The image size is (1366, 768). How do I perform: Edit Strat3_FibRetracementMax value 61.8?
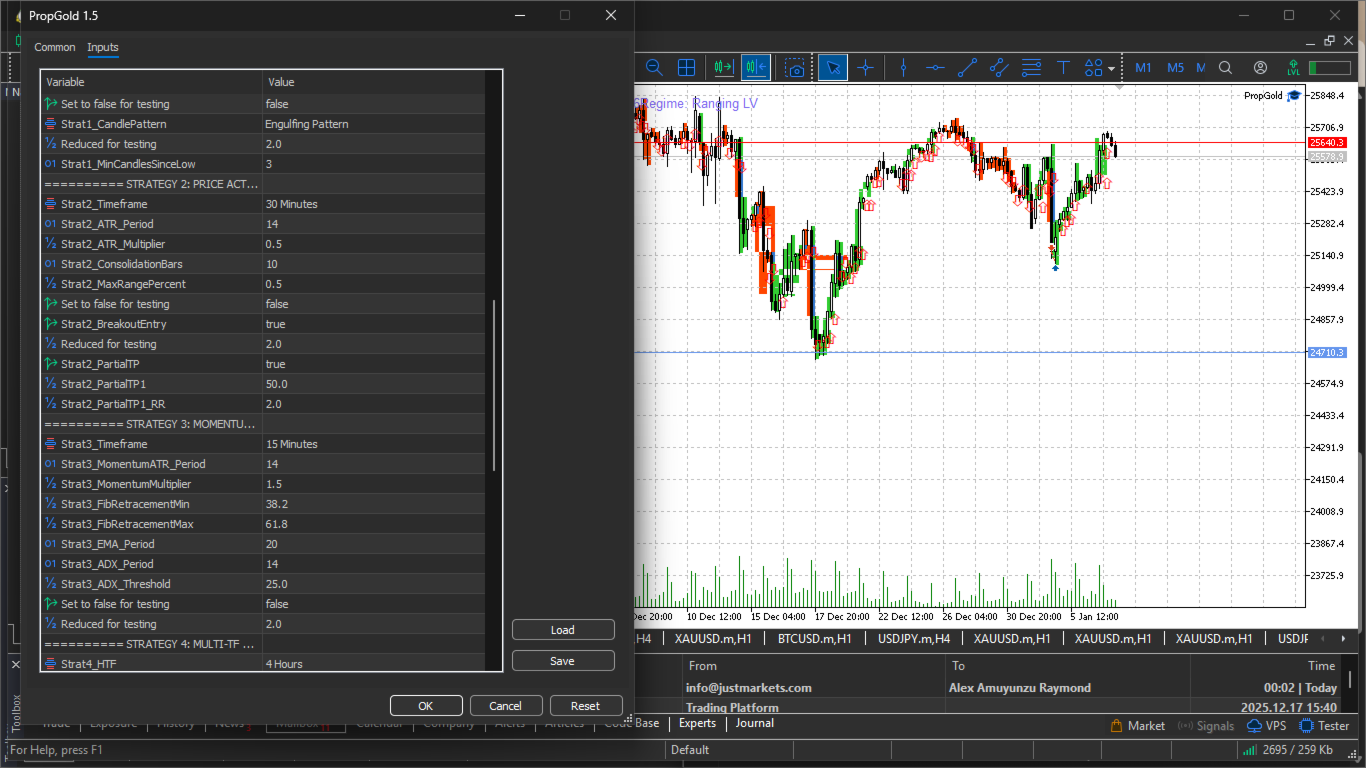[373, 524]
